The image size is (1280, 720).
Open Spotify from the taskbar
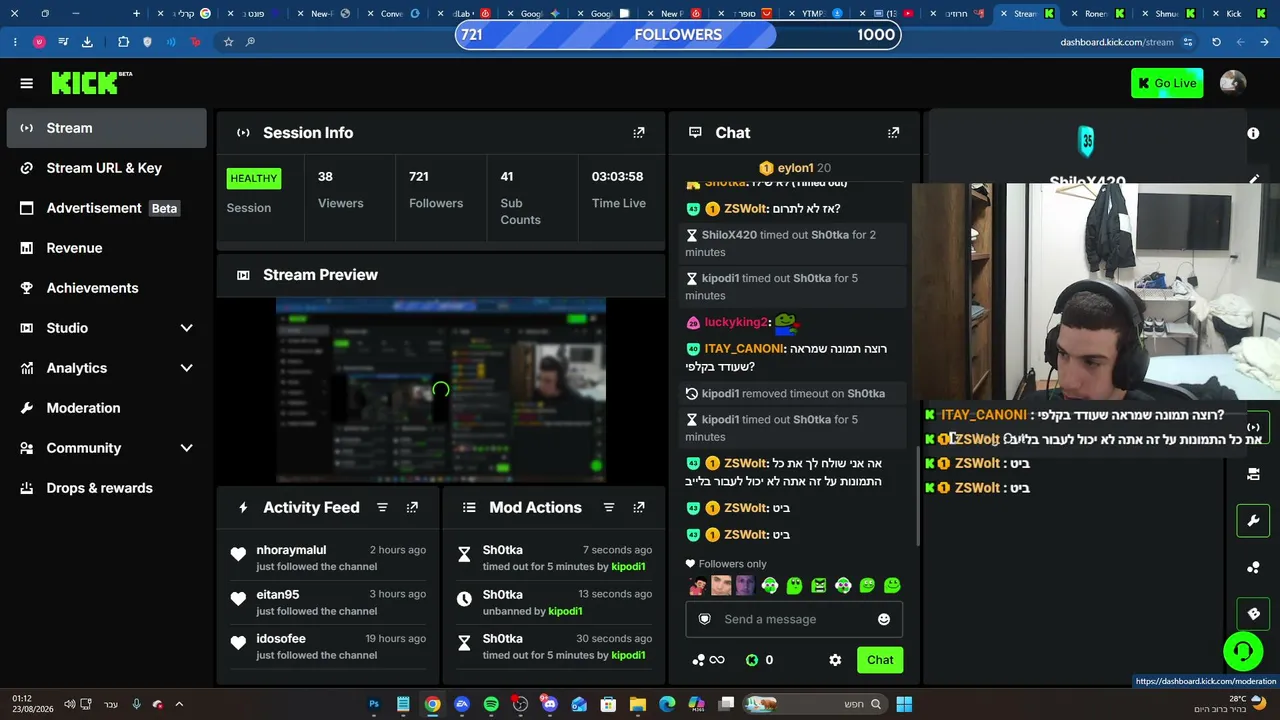tap(491, 704)
